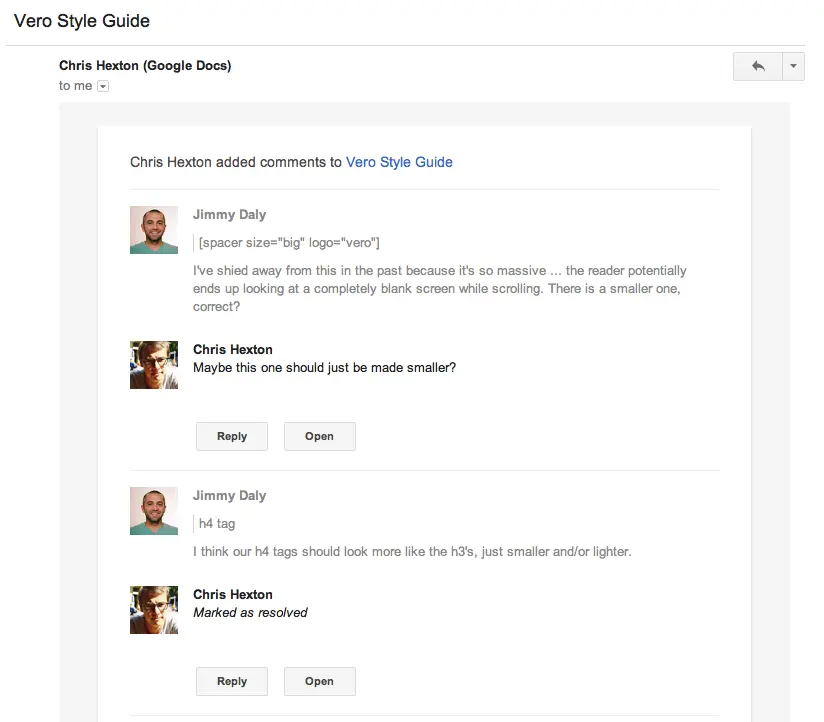The height and width of the screenshot is (722, 824).
Task: Click the Reply arrow icon
Action: pyautogui.click(x=757, y=66)
